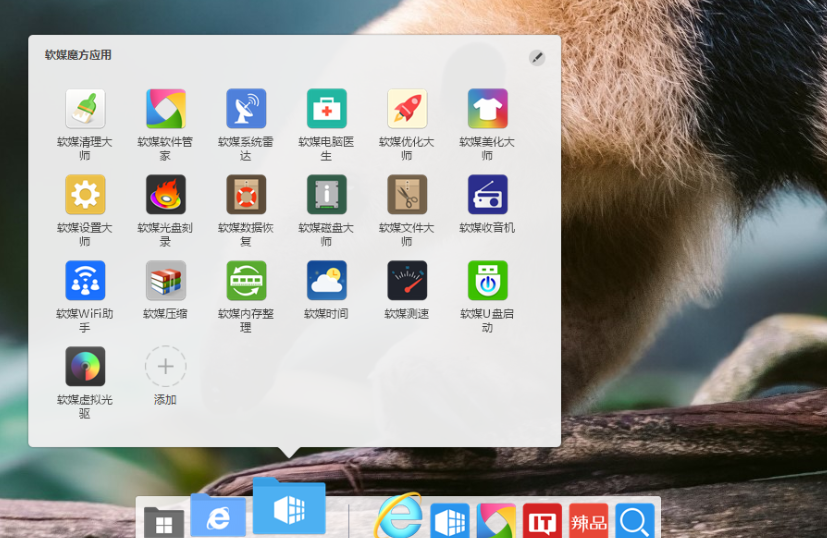Click the enlarged 魔方 folder in dock

tap(289, 506)
